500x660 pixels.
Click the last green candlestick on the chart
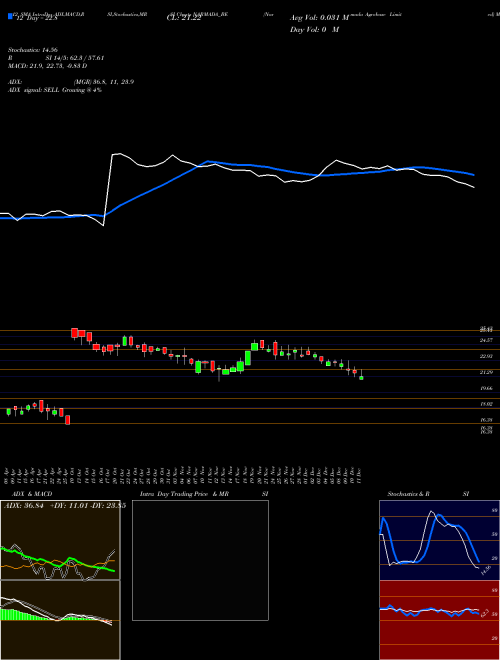[361, 378]
